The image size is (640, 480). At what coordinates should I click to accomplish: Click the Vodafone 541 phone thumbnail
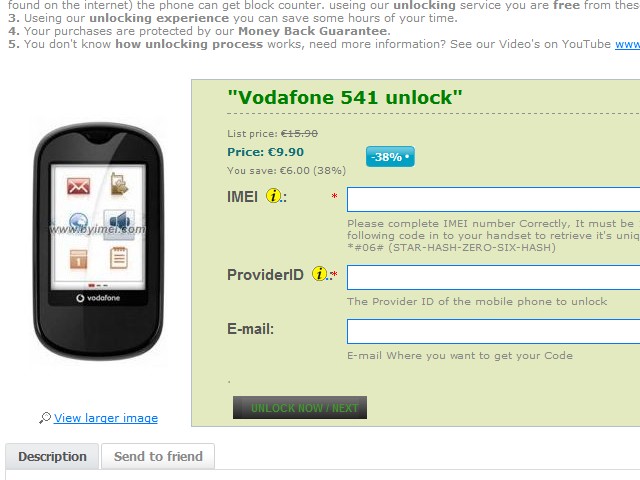pyautogui.click(x=98, y=241)
